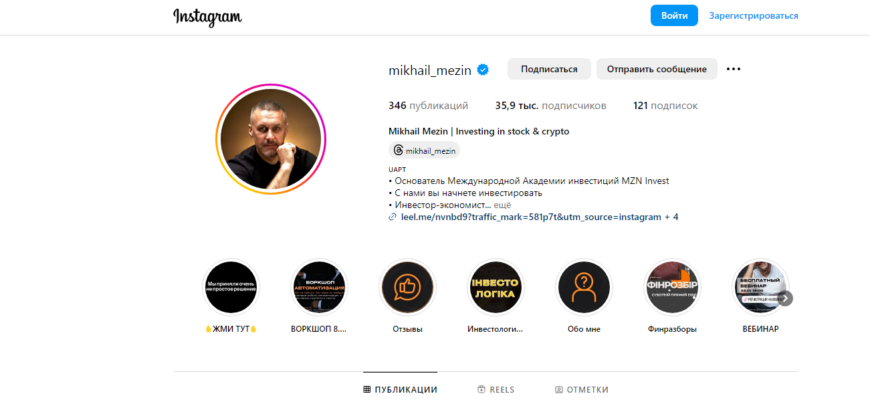Switch to the Публикации tab
Image resolution: width=870 pixels, height=400 pixels.
400,389
